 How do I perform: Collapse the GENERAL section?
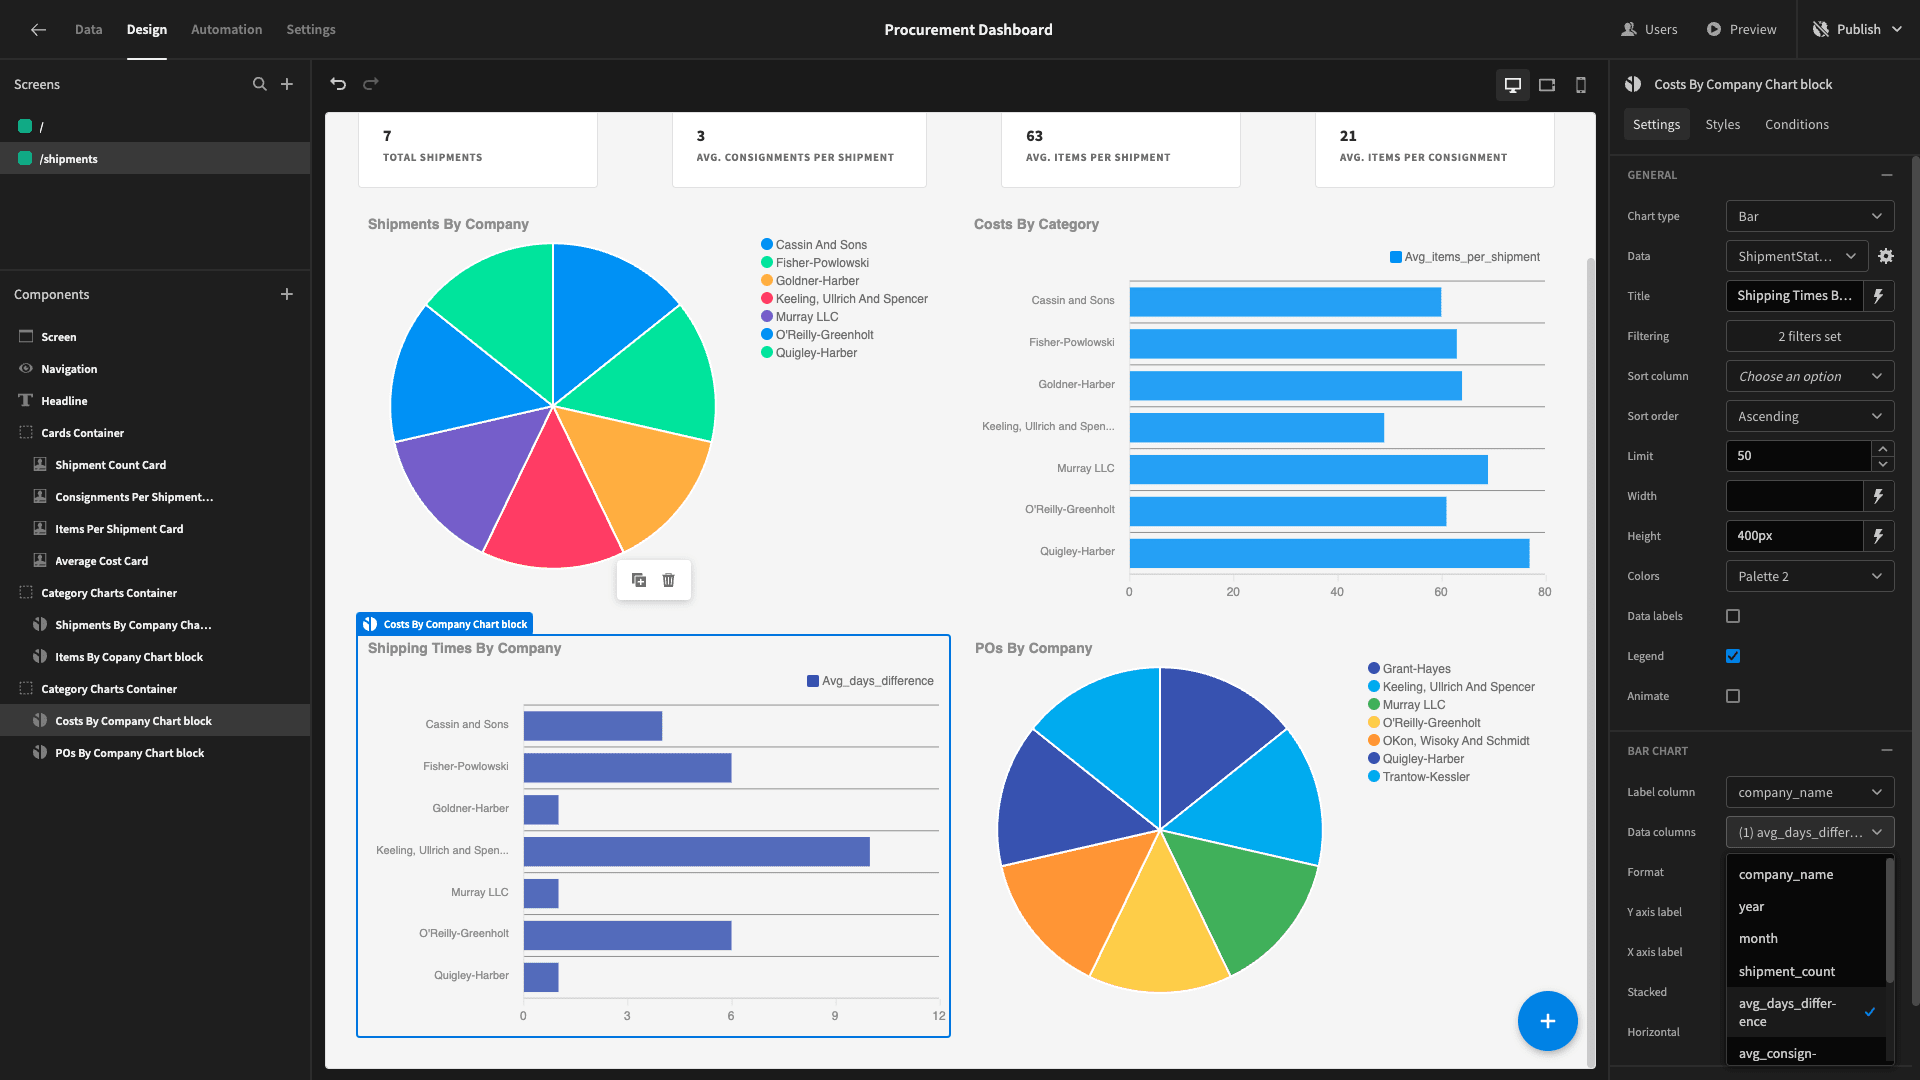click(x=1887, y=175)
